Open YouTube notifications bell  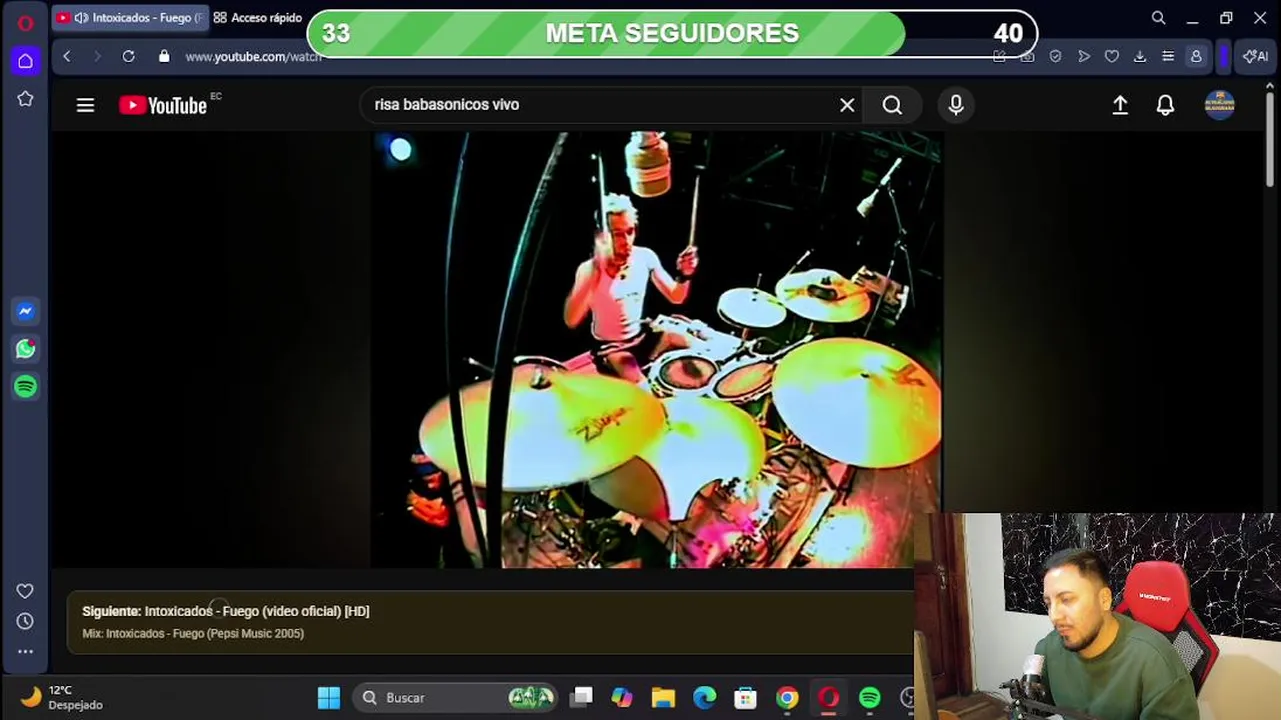click(1165, 105)
